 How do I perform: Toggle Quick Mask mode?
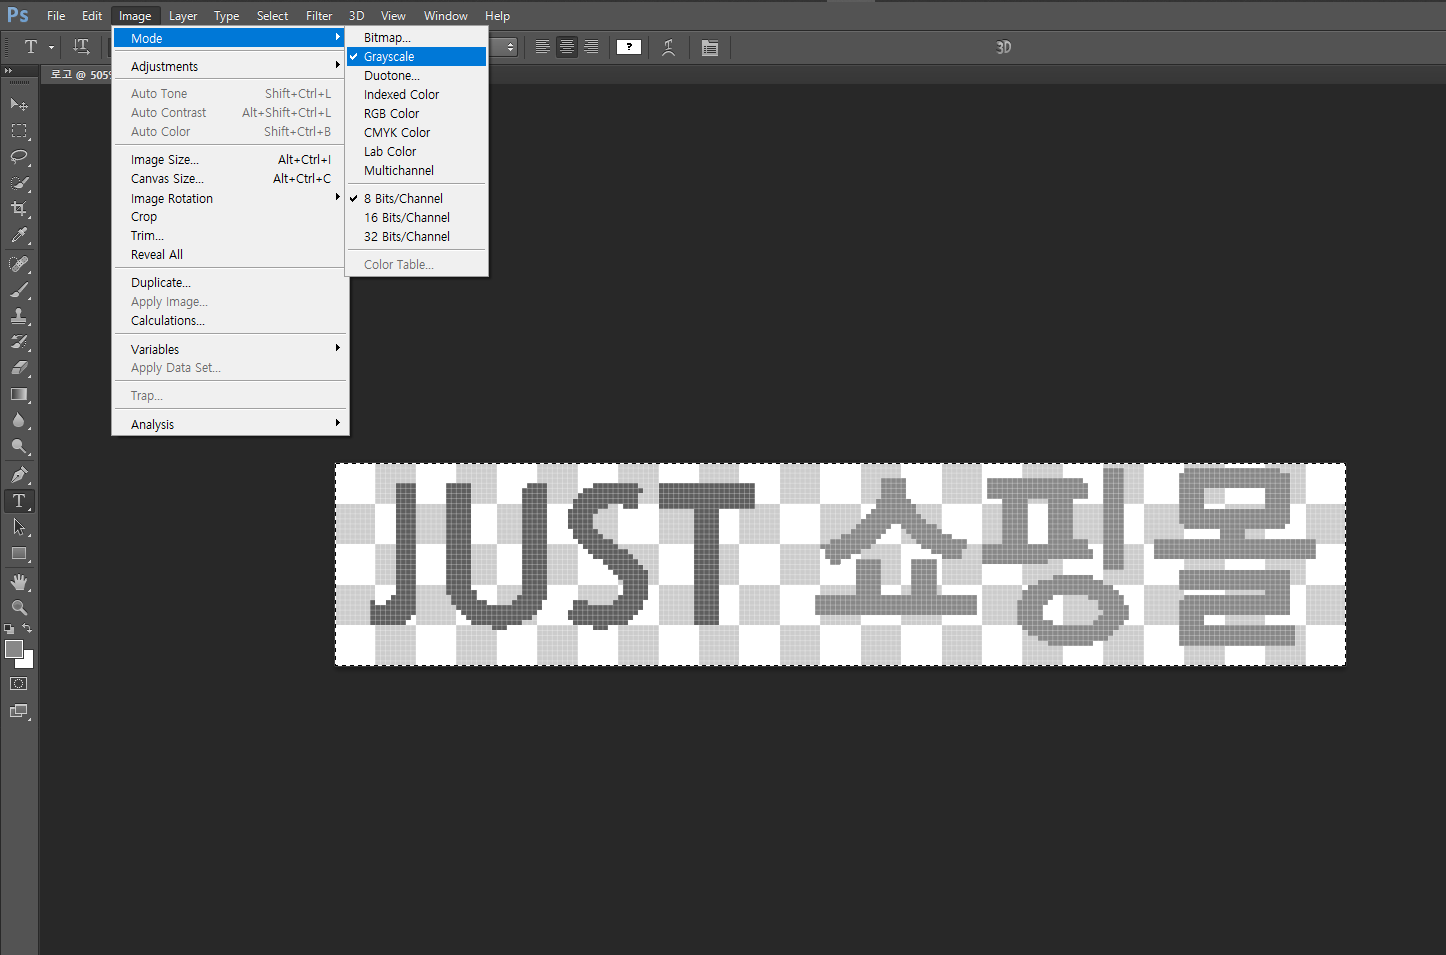point(19,684)
